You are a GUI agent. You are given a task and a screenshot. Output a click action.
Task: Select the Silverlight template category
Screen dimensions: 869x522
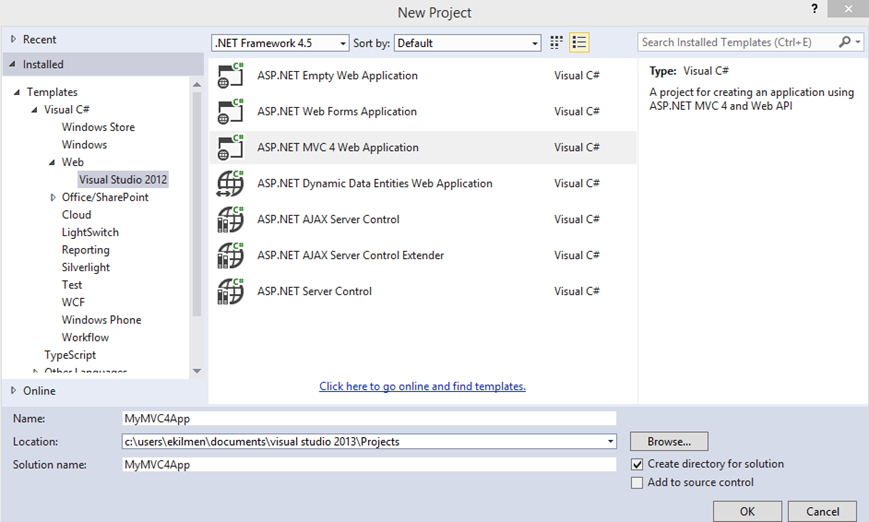[86, 267]
